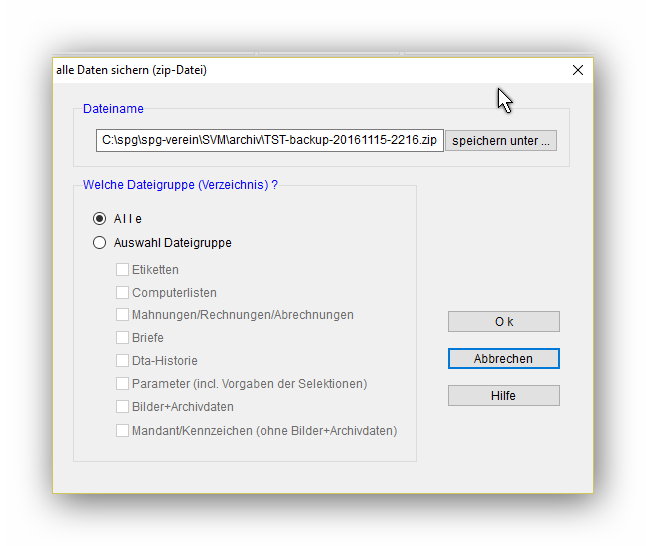Close the 'alle Daten sichern' dialog window
This screenshot has width=646, height=546.
(577, 70)
